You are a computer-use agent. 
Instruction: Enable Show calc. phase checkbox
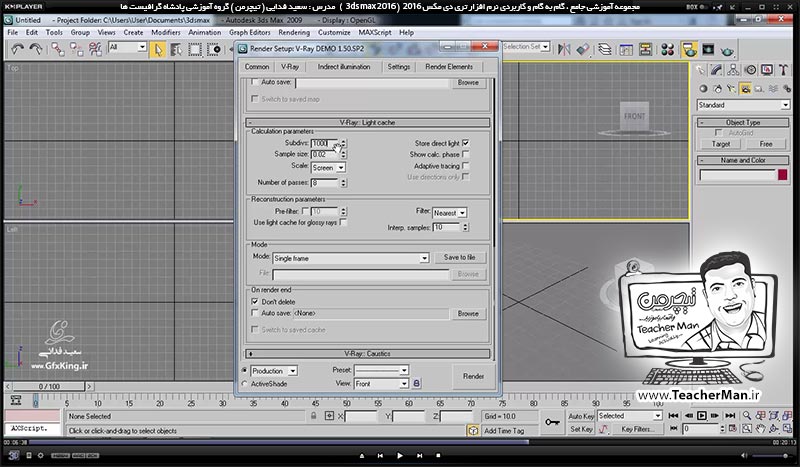465,154
